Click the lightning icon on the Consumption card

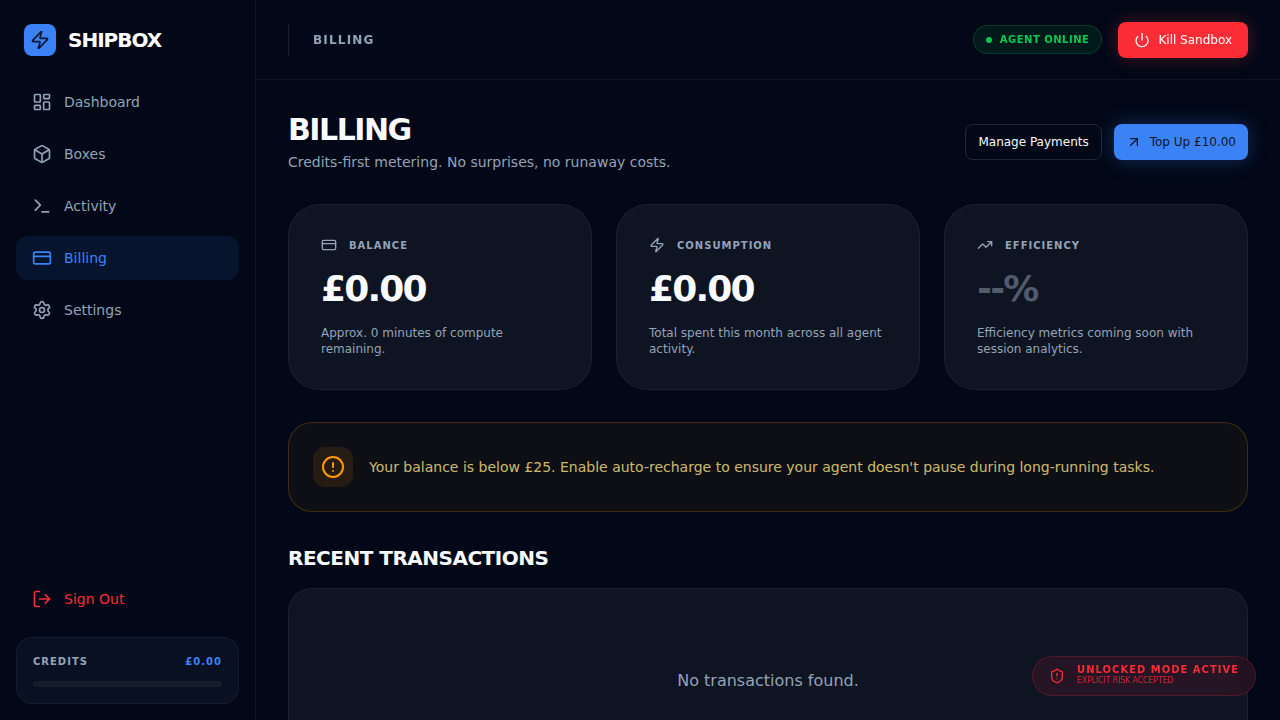coord(656,244)
